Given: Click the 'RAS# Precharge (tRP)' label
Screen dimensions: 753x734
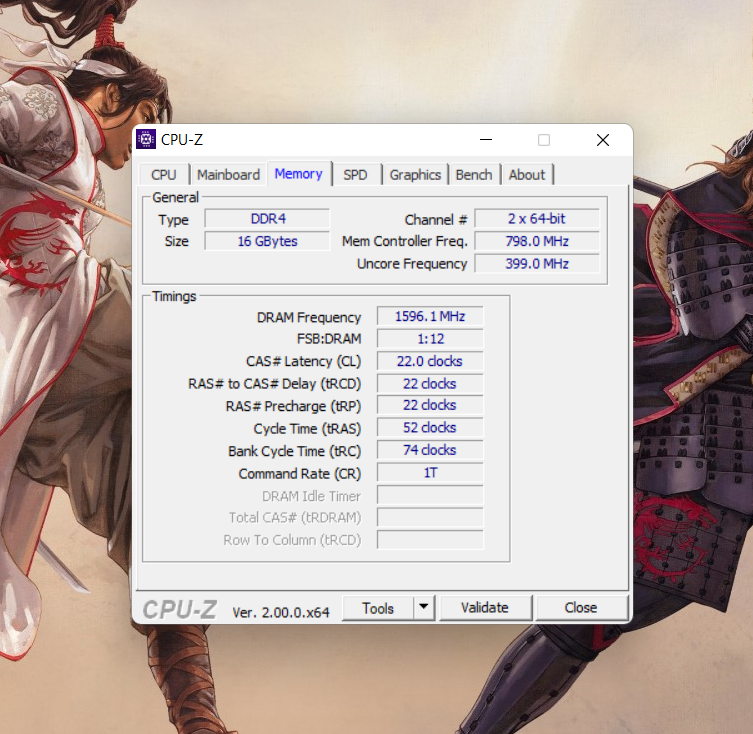Looking at the screenshot, I should (x=293, y=406).
